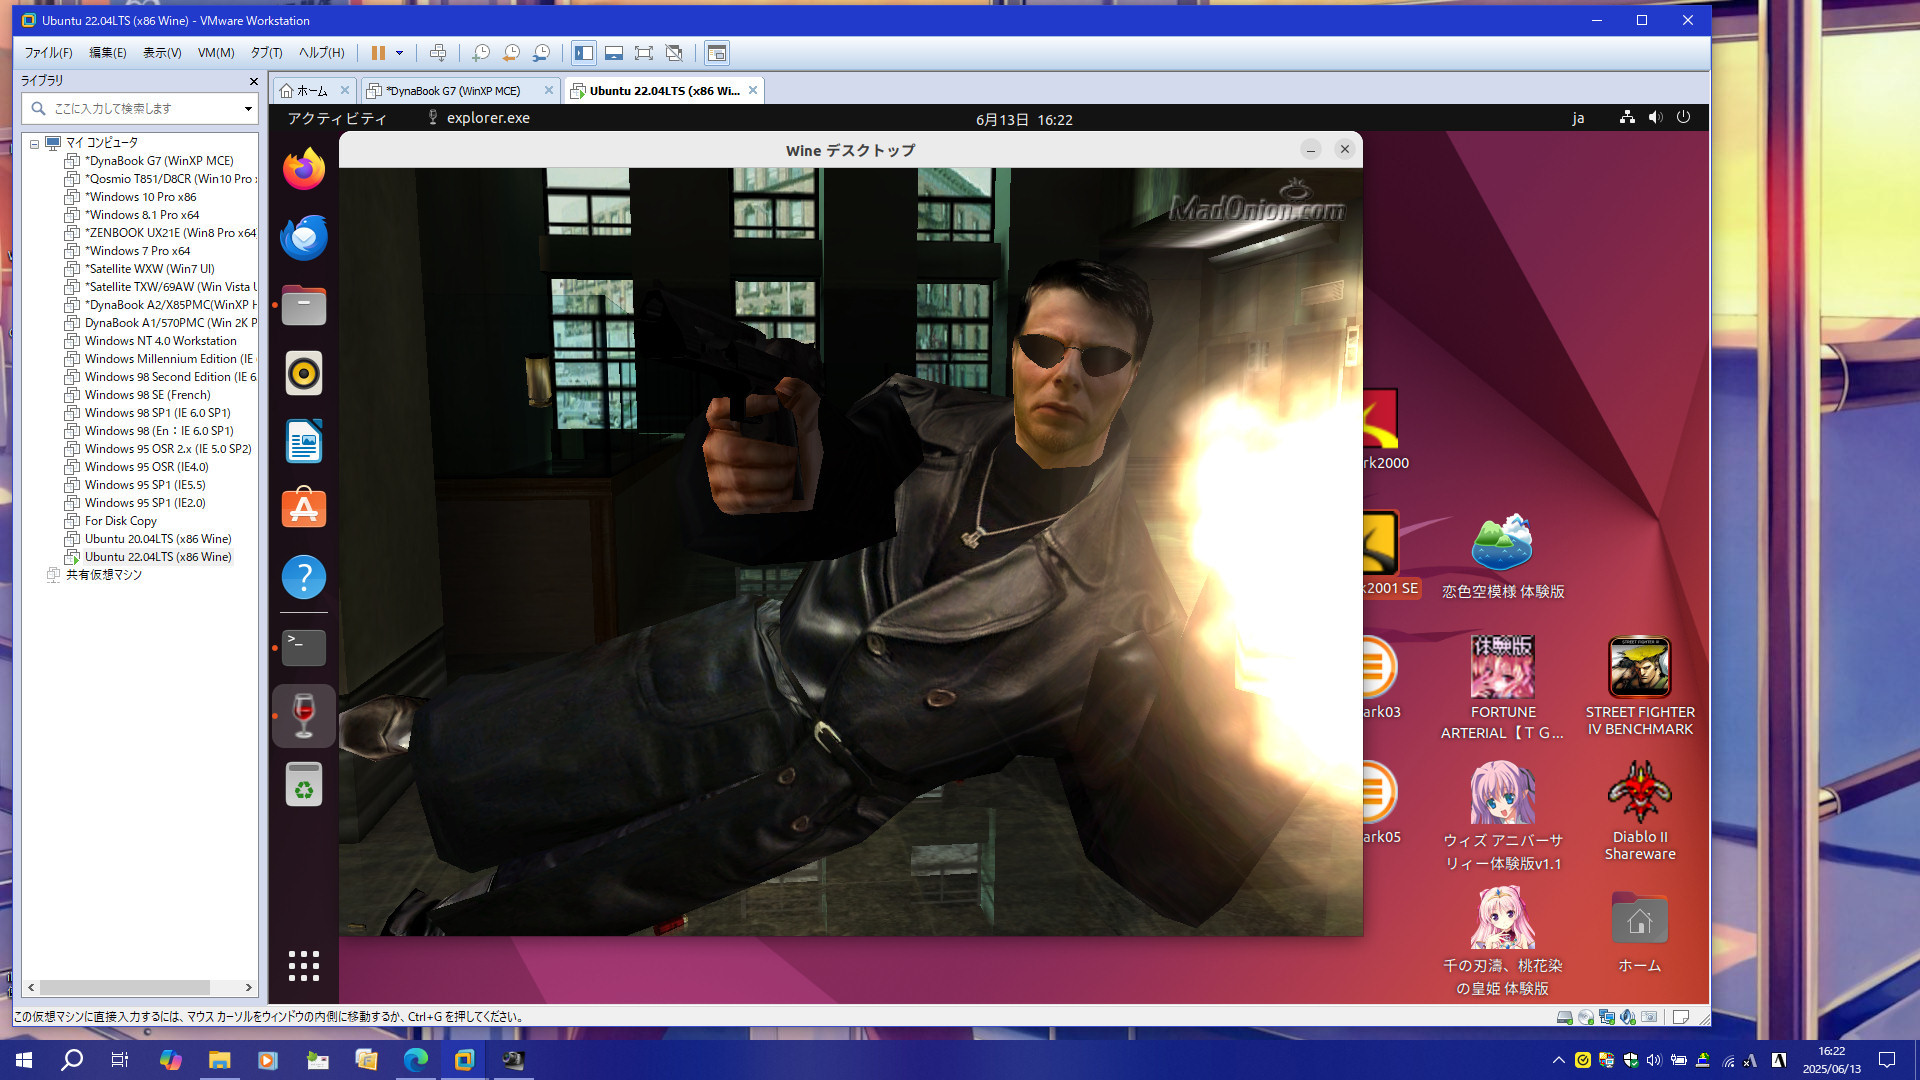Viewport: 1920px width, 1080px height.
Task: Click VMware CD/DVD status icon
Action: click(x=1585, y=1017)
